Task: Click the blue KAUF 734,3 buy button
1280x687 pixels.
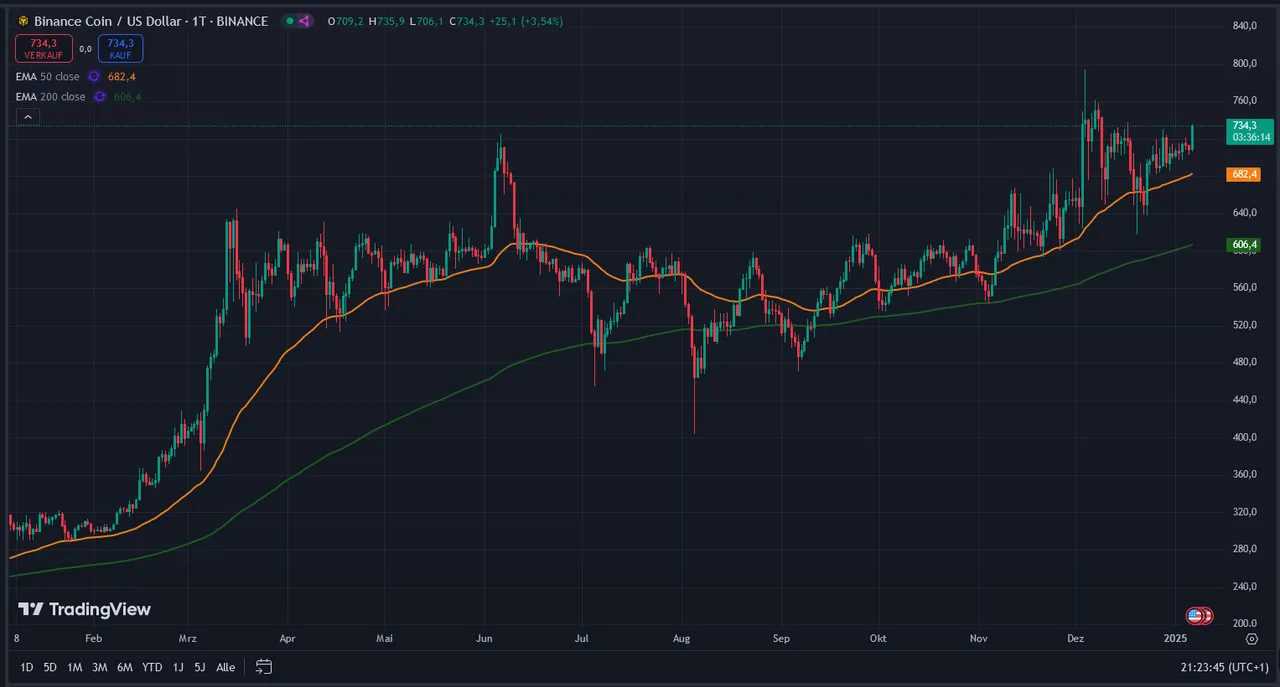Action: [120, 48]
